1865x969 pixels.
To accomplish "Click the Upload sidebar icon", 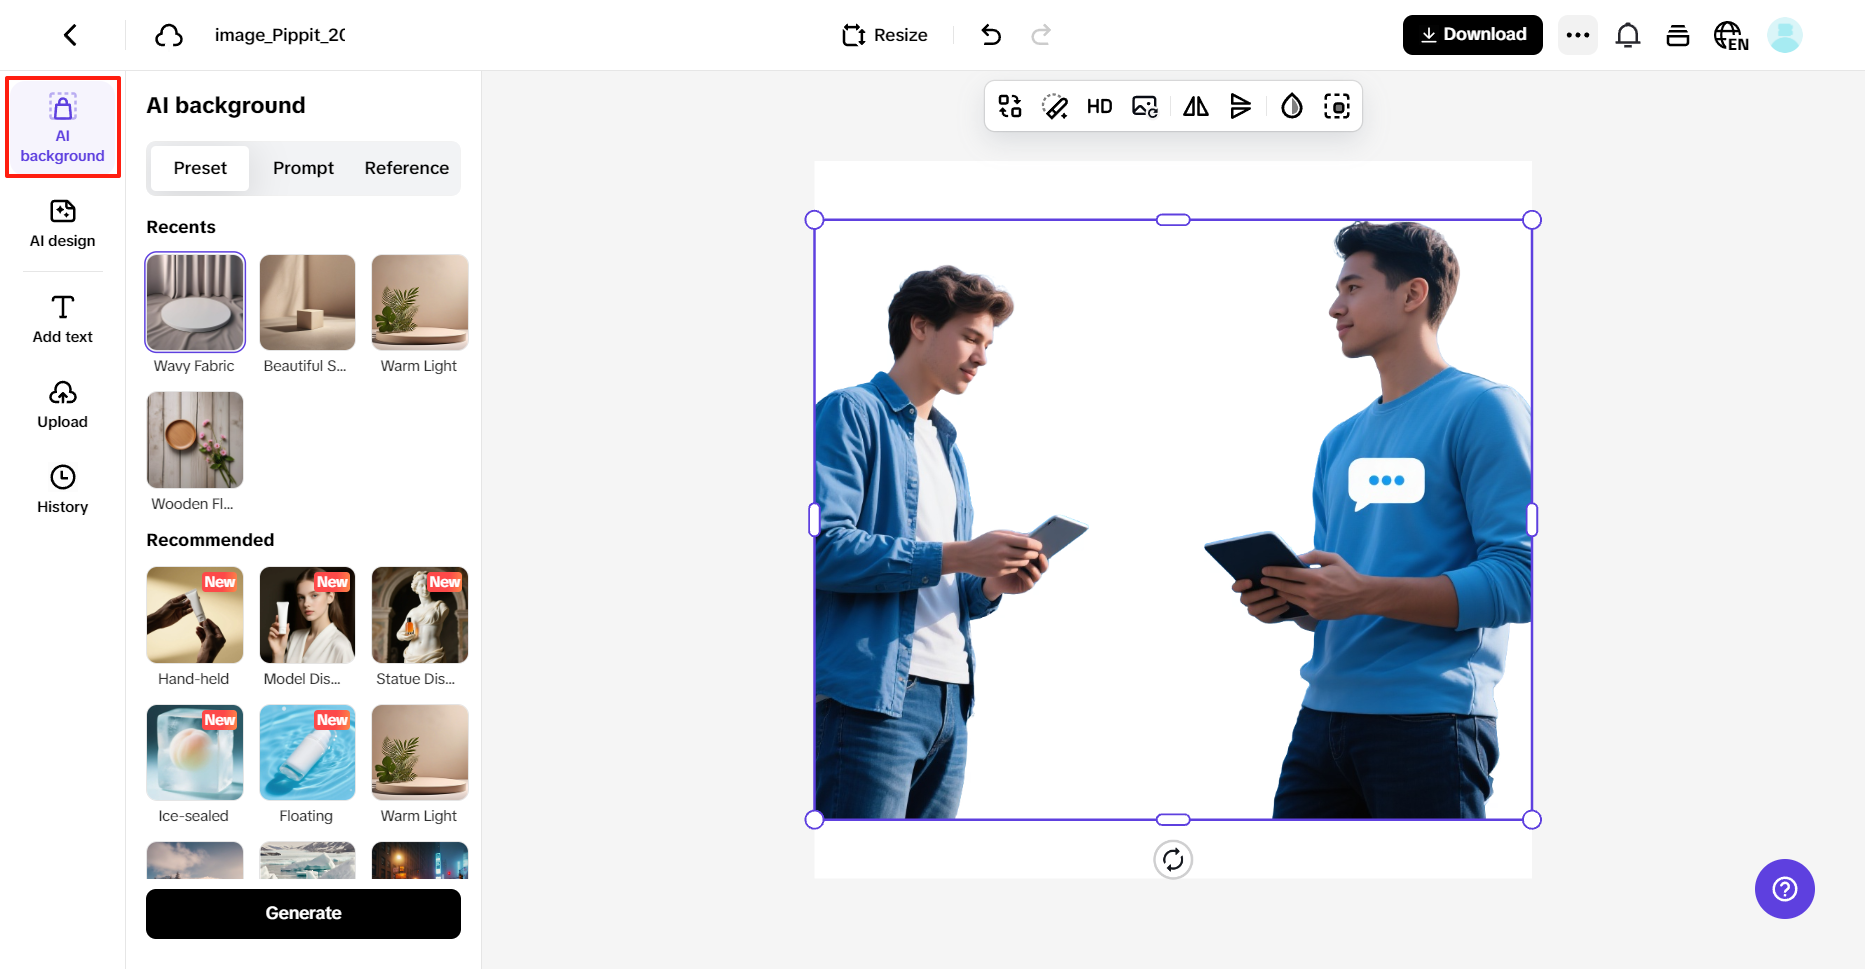I will tap(62, 404).
